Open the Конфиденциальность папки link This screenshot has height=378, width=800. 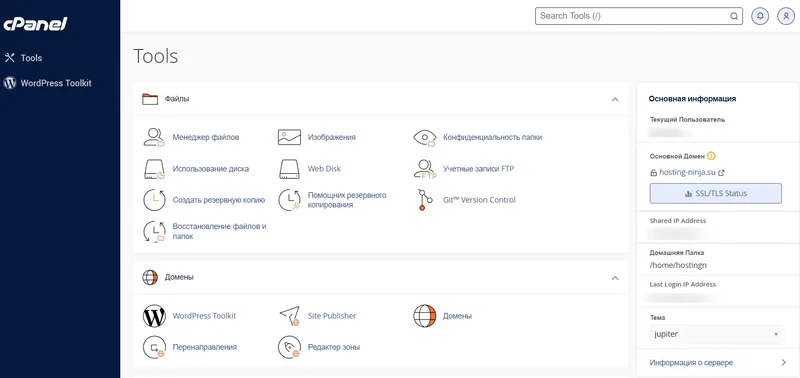pos(492,137)
